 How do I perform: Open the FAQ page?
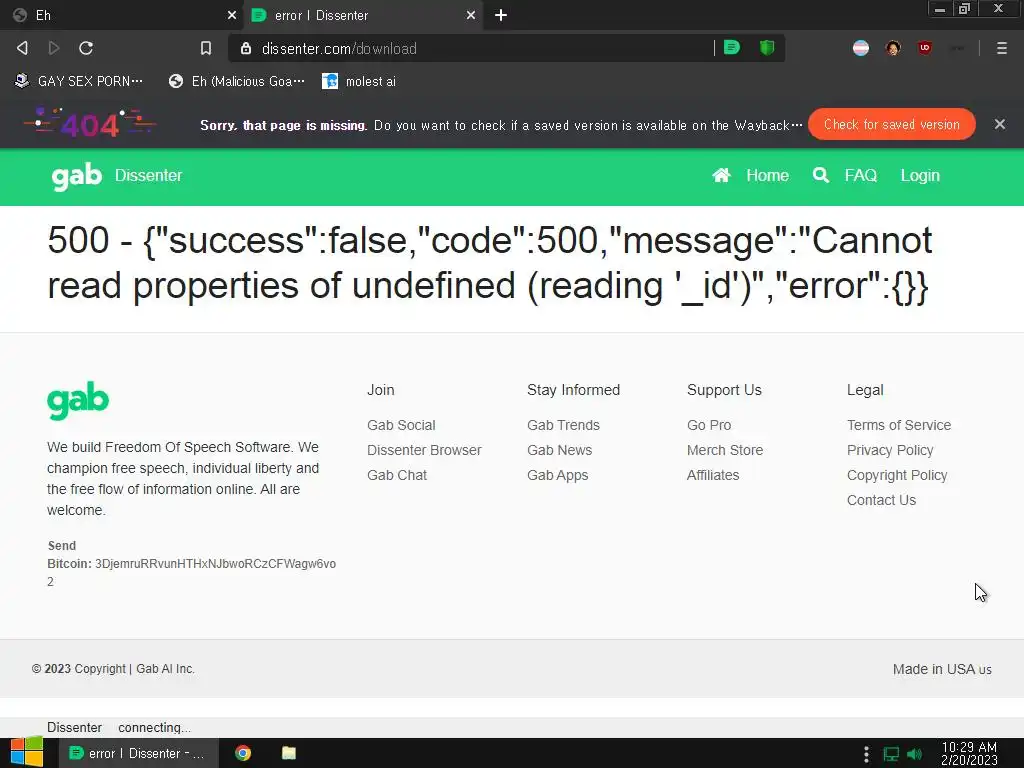tap(860, 176)
